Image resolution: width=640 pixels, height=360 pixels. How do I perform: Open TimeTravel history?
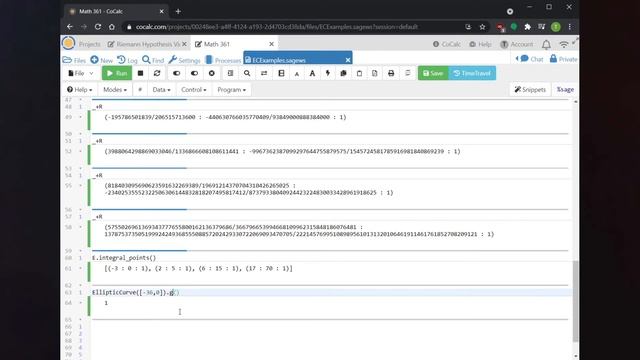pos(472,73)
